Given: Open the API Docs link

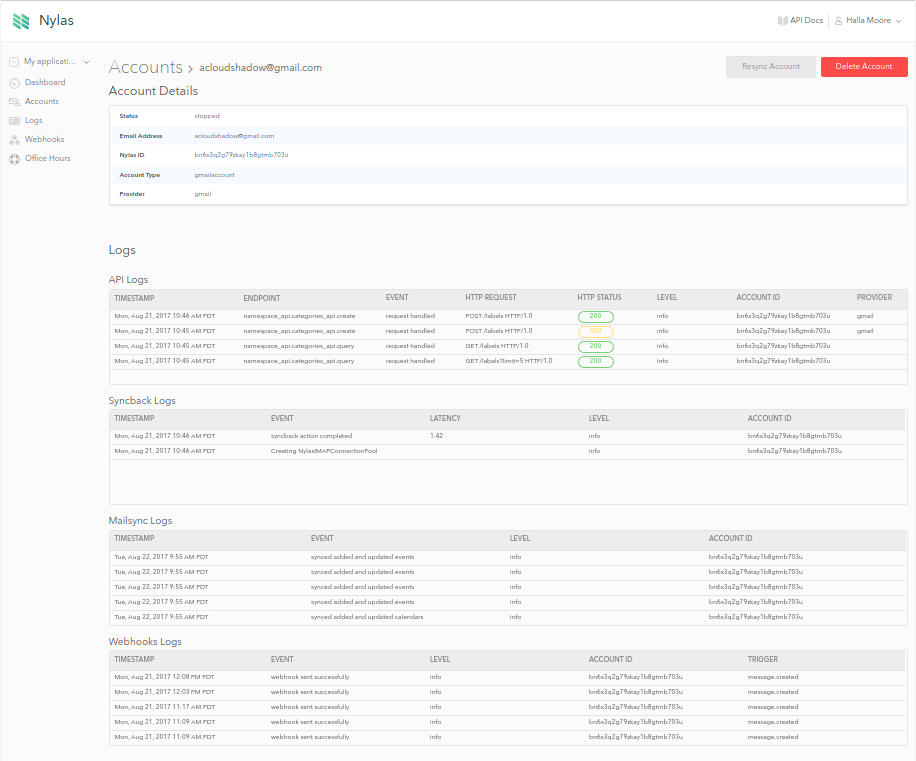Looking at the screenshot, I should [806, 20].
